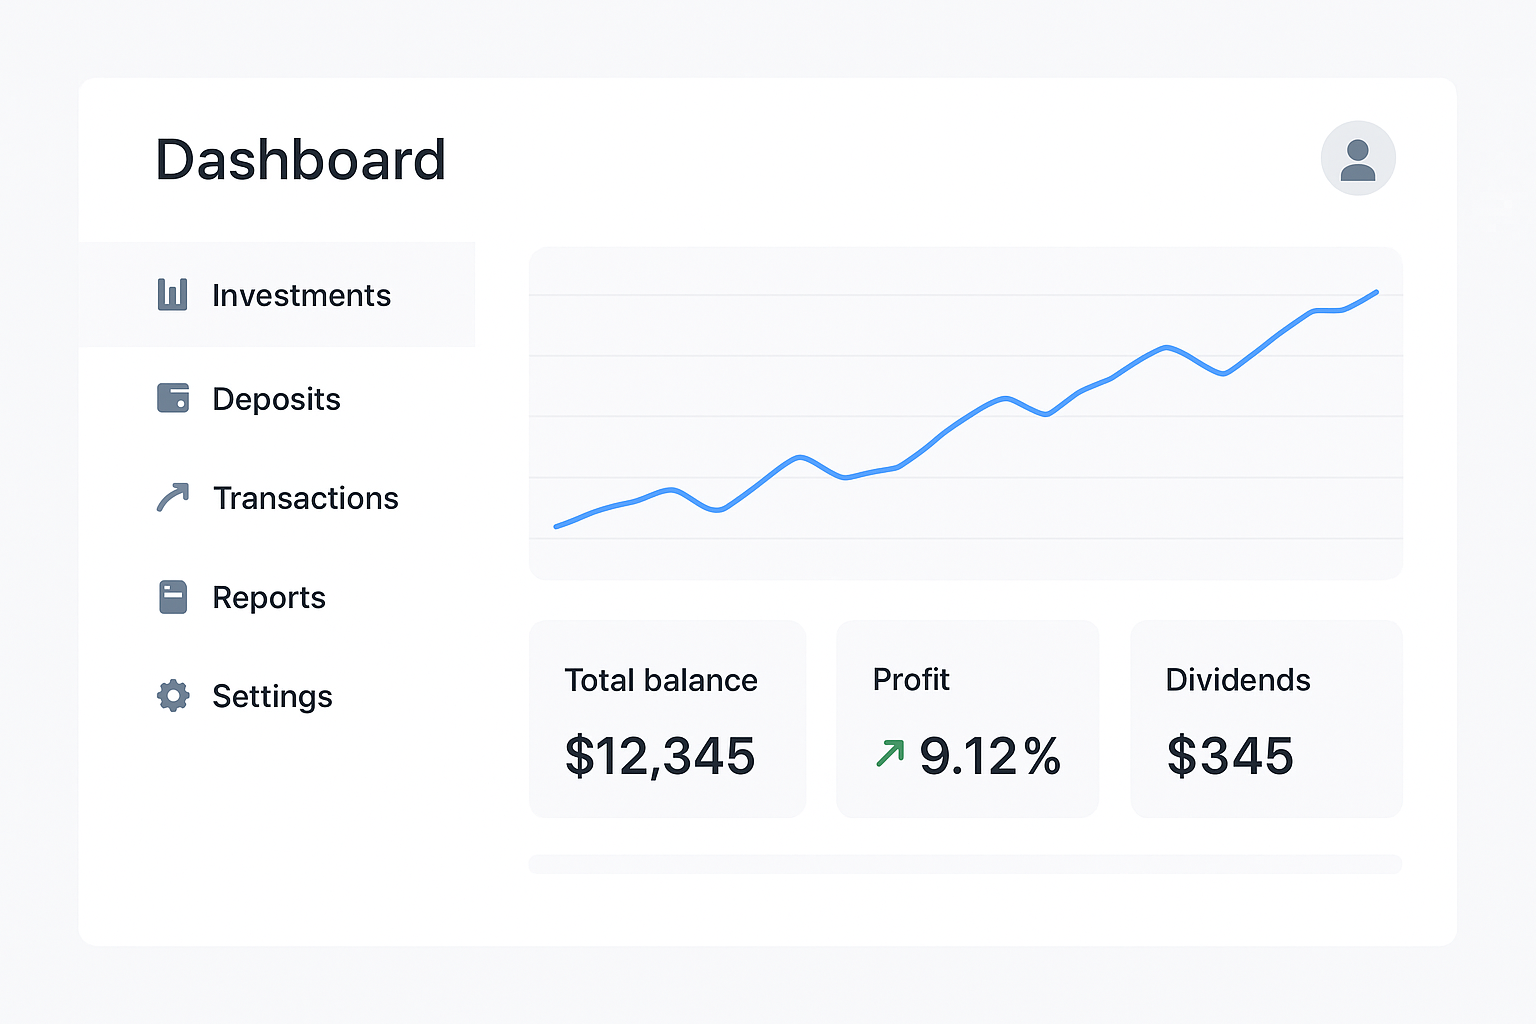The image size is (1536, 1024).
Task: Click the Reports document icon
Action: [174, 596]
